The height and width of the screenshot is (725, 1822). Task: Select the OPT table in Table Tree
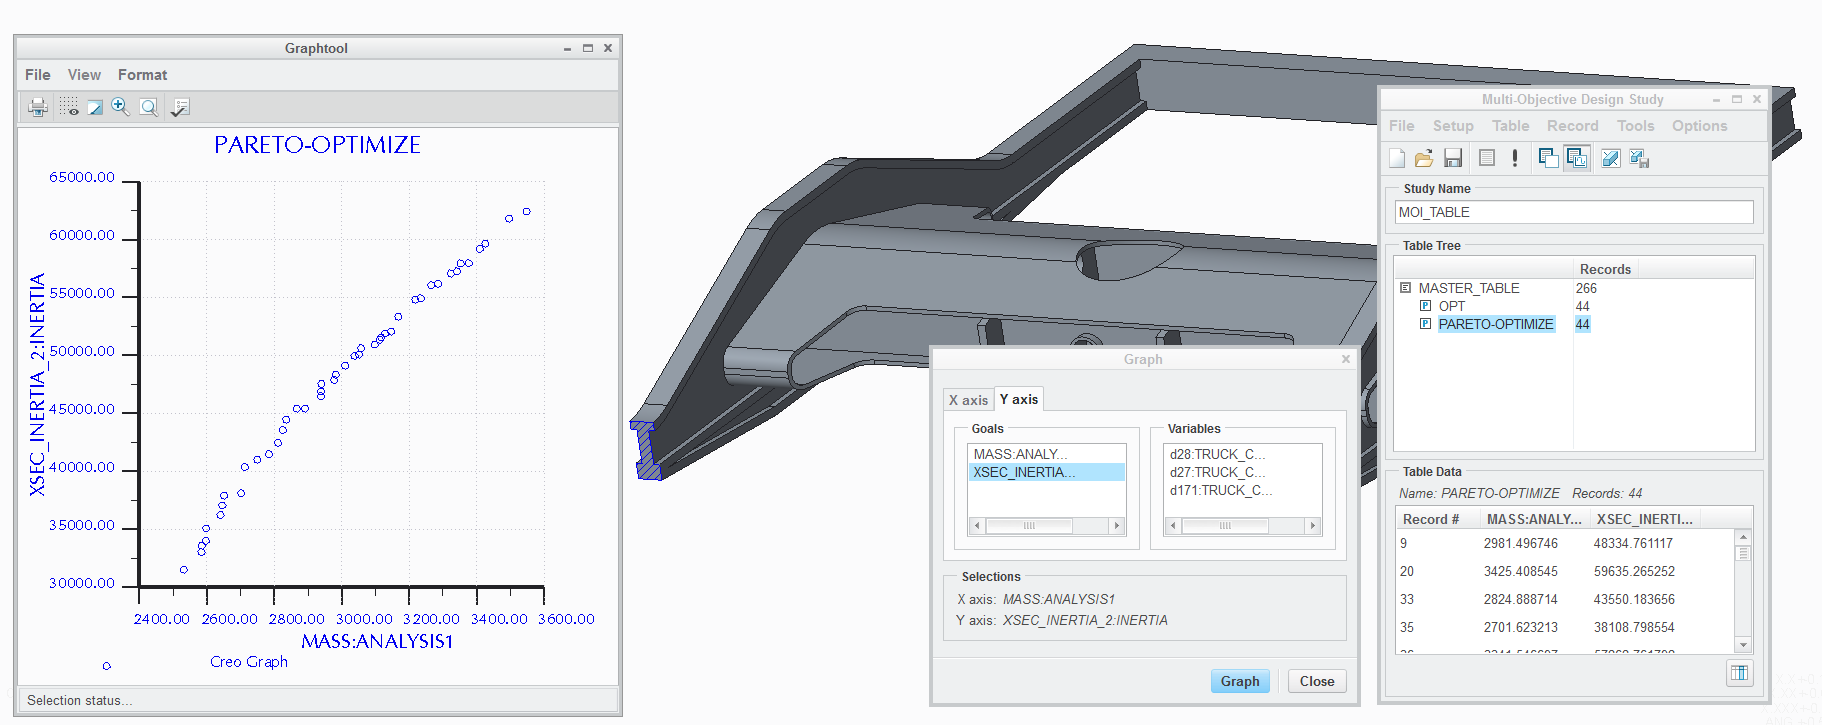click(1451, 306)
